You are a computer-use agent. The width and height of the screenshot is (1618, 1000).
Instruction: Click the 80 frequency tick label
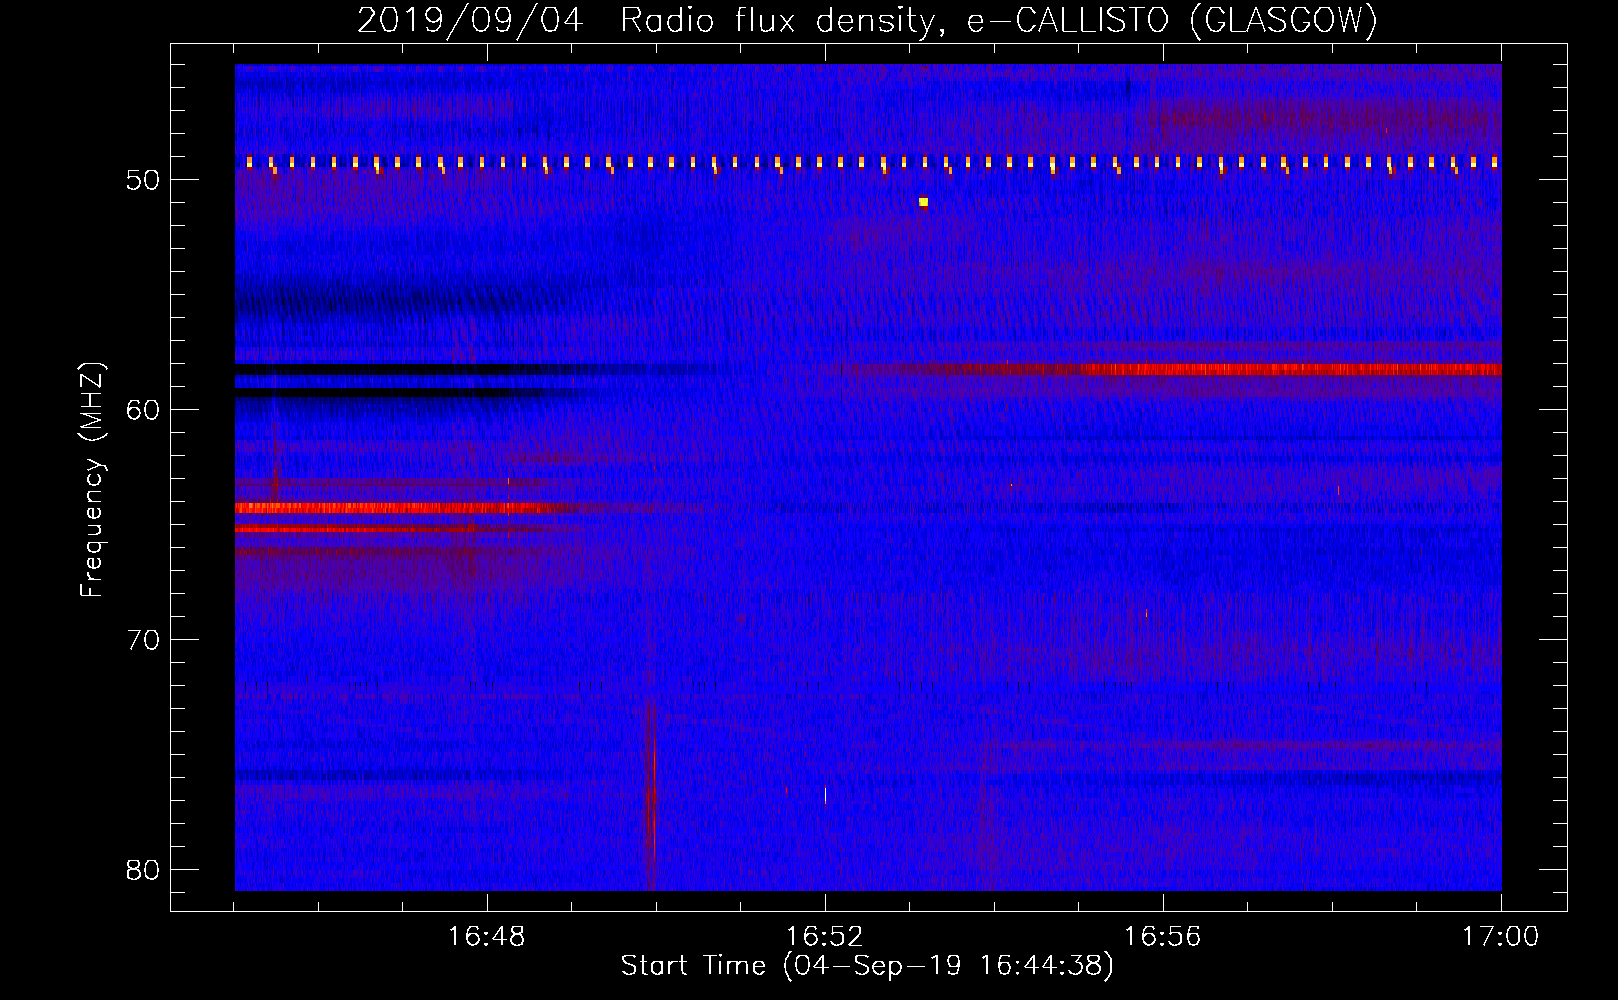coord(143,869)
